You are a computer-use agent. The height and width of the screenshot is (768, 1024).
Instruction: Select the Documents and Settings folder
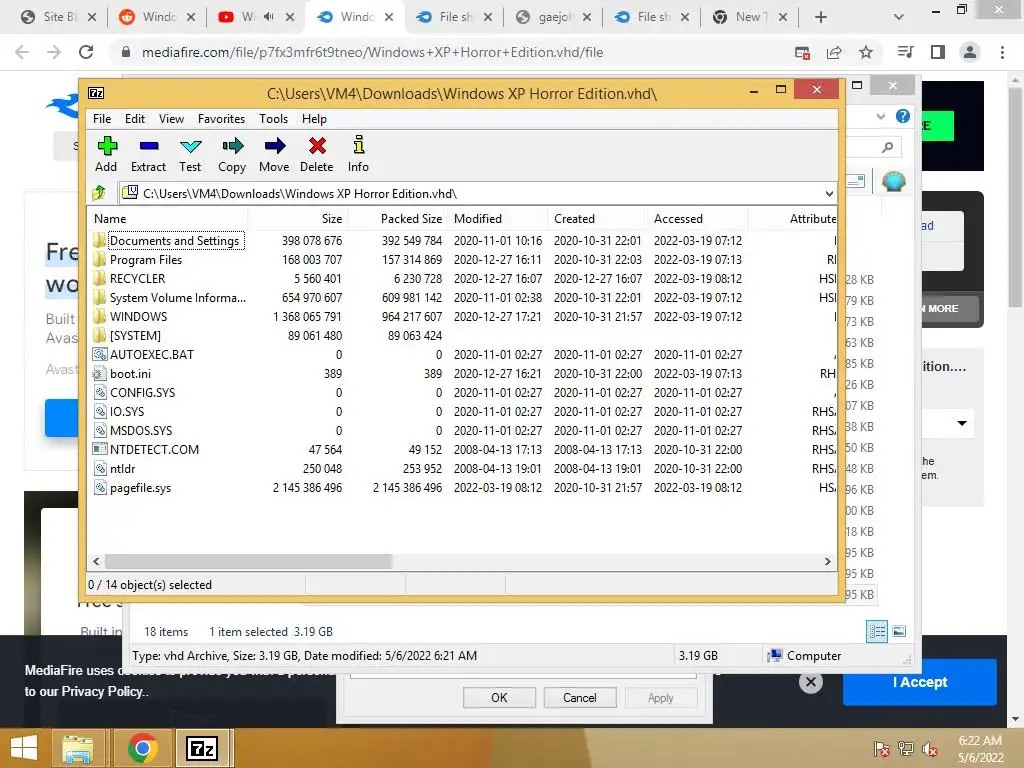click(174, 241)
